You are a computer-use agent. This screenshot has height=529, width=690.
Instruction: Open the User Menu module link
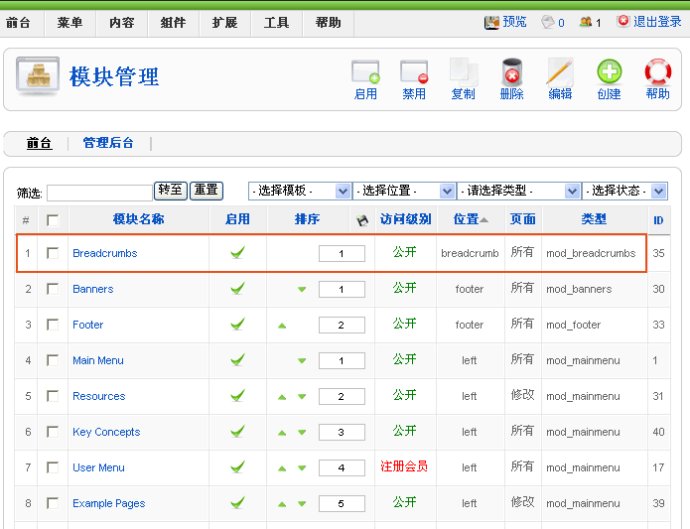(x=98, y=468)
